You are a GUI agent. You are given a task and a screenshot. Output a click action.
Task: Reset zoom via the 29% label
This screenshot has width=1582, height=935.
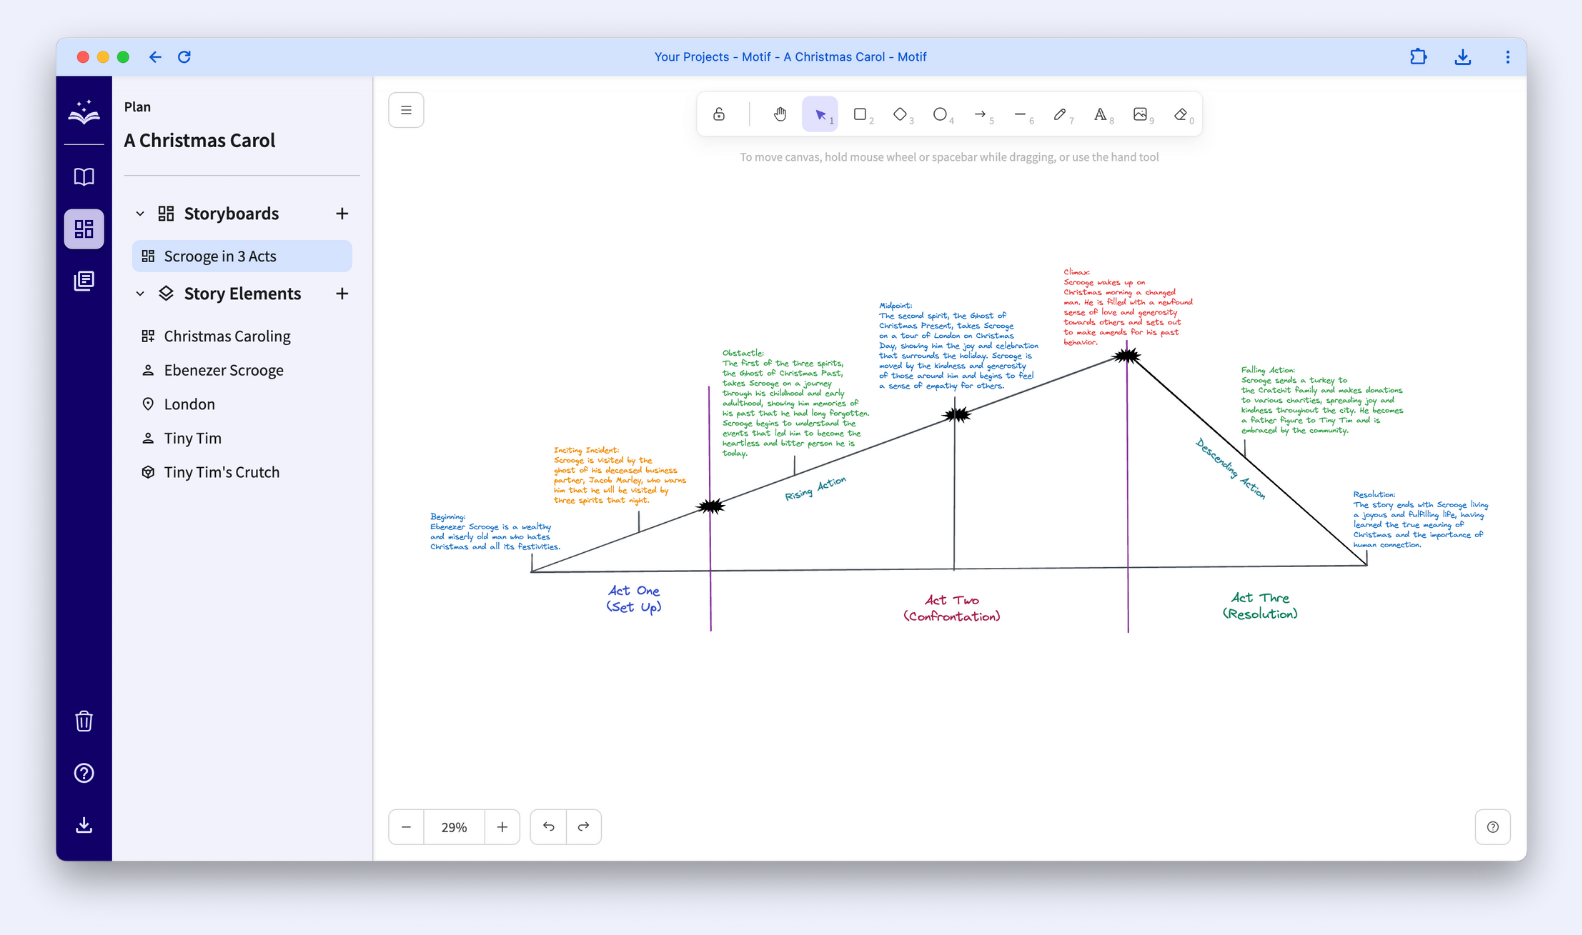454,827
